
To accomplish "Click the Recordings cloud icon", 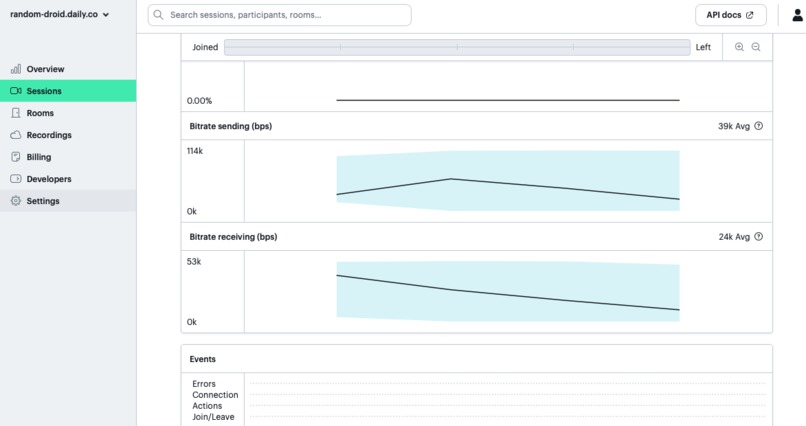I will (16, 135).
